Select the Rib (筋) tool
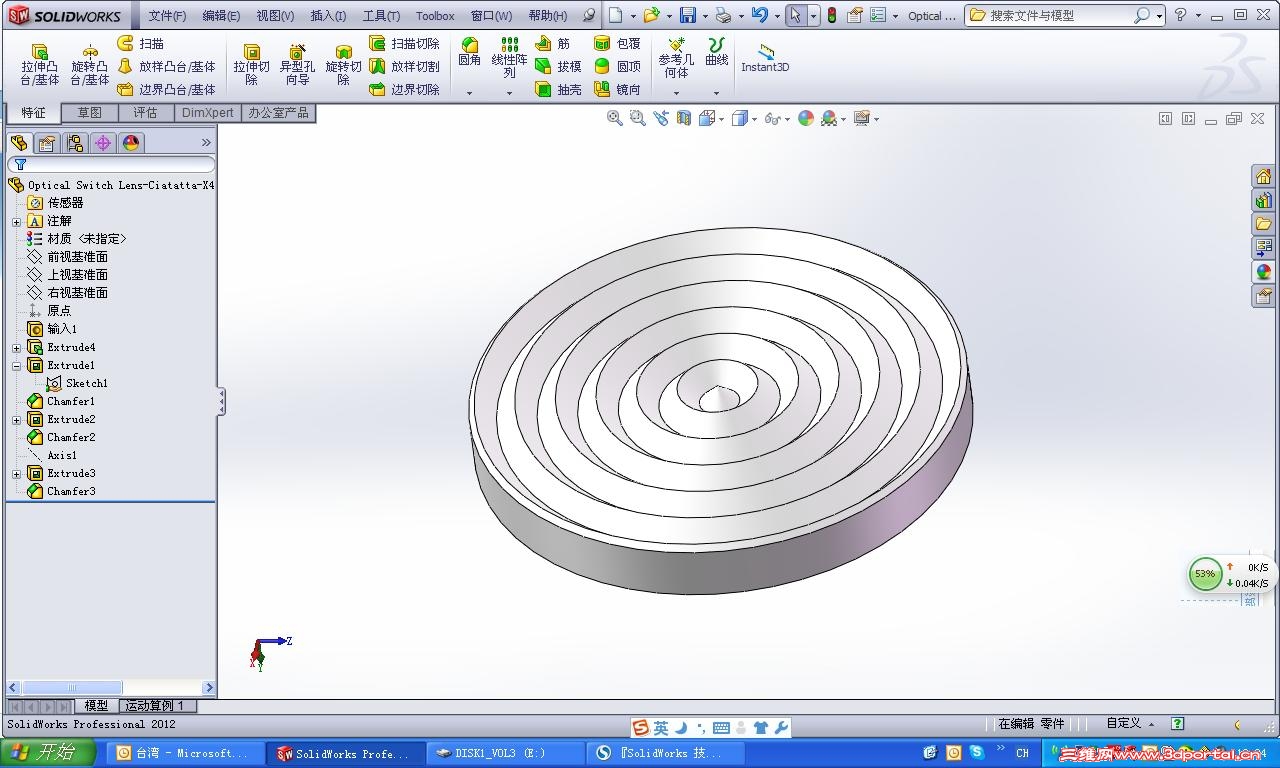This screenshot has height=768, width=1280. pos(553,43)
